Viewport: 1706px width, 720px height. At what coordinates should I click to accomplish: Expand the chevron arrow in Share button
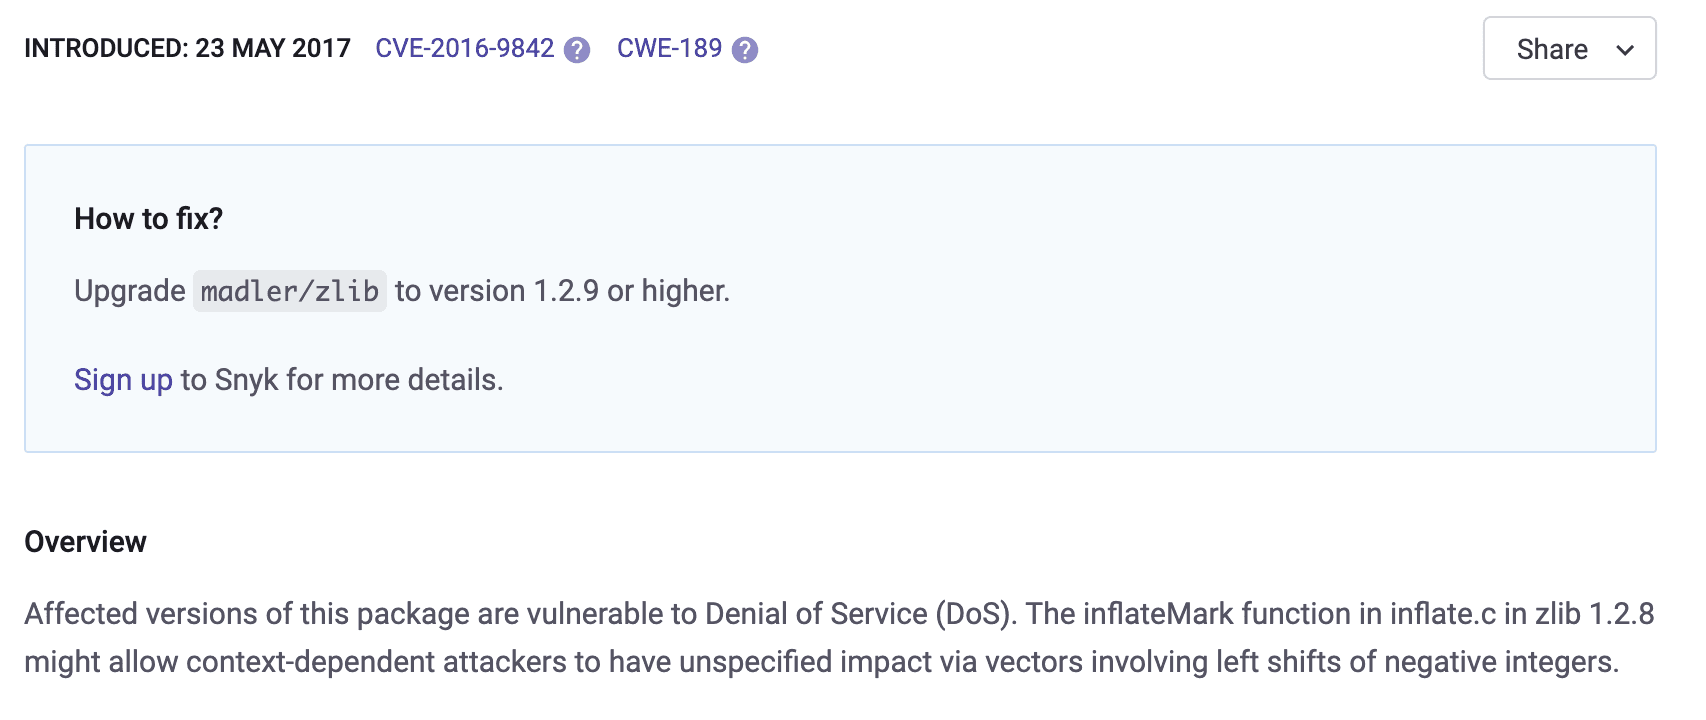pyautogui.click(x=1625, y=50)
